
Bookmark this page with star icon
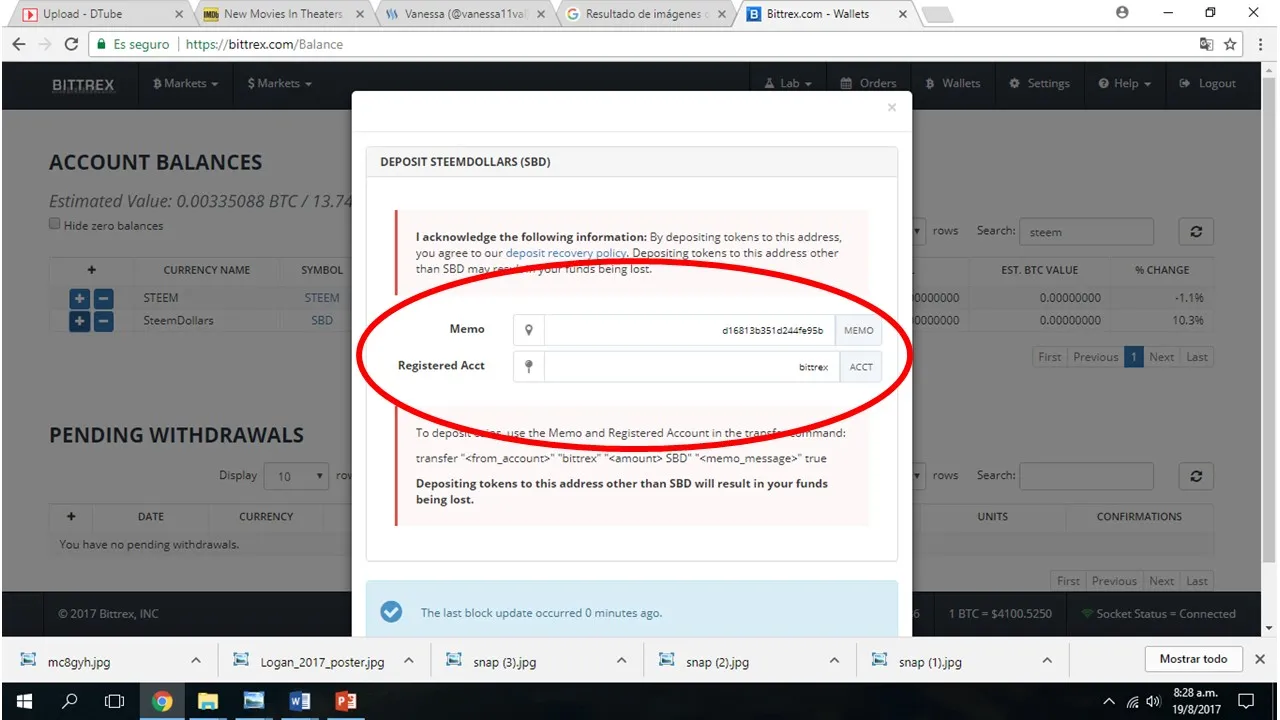(x=1230, y=44)
